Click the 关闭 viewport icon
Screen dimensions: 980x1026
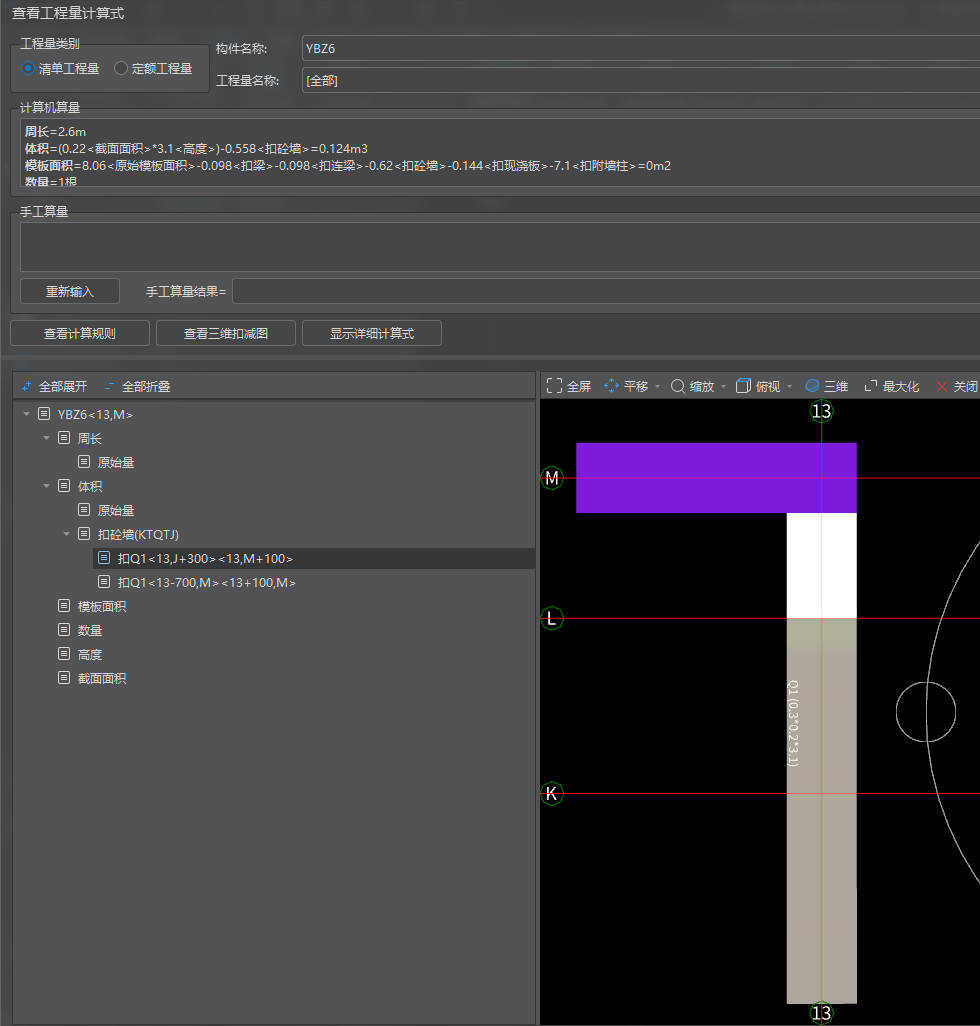[941, 386]
